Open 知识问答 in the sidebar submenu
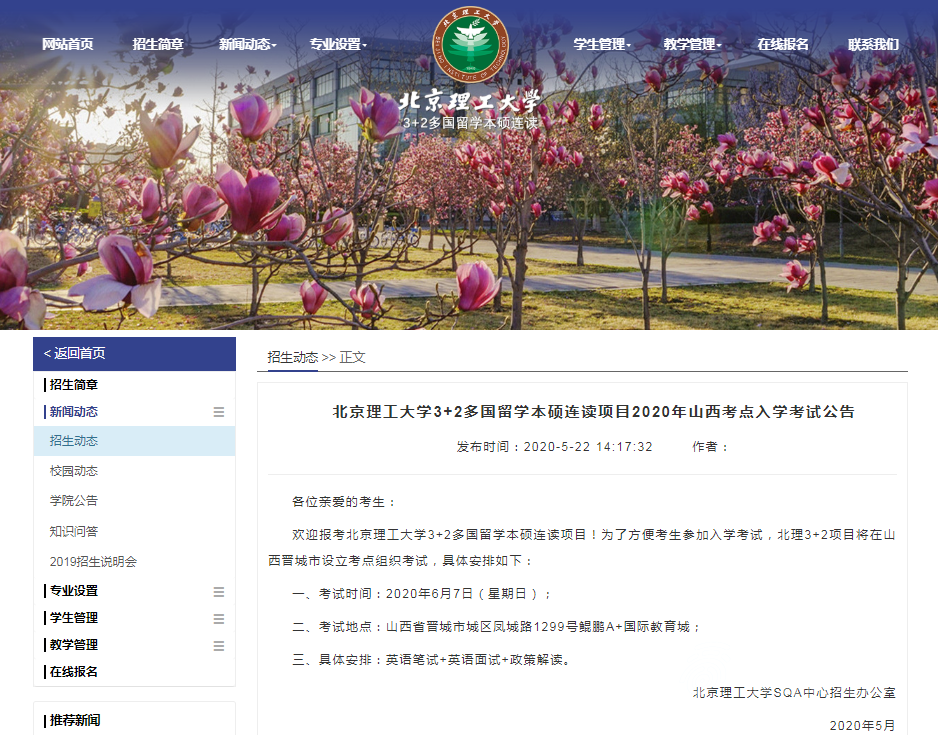 click(74, 531)
